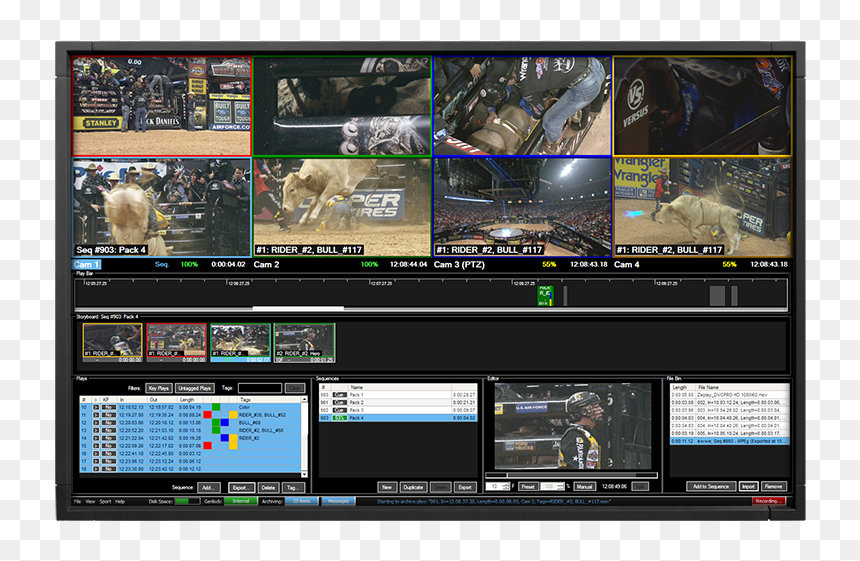This screenshot has height=561, width=860.
Task: Click the Clear tags button
Action: coord(295,388)
